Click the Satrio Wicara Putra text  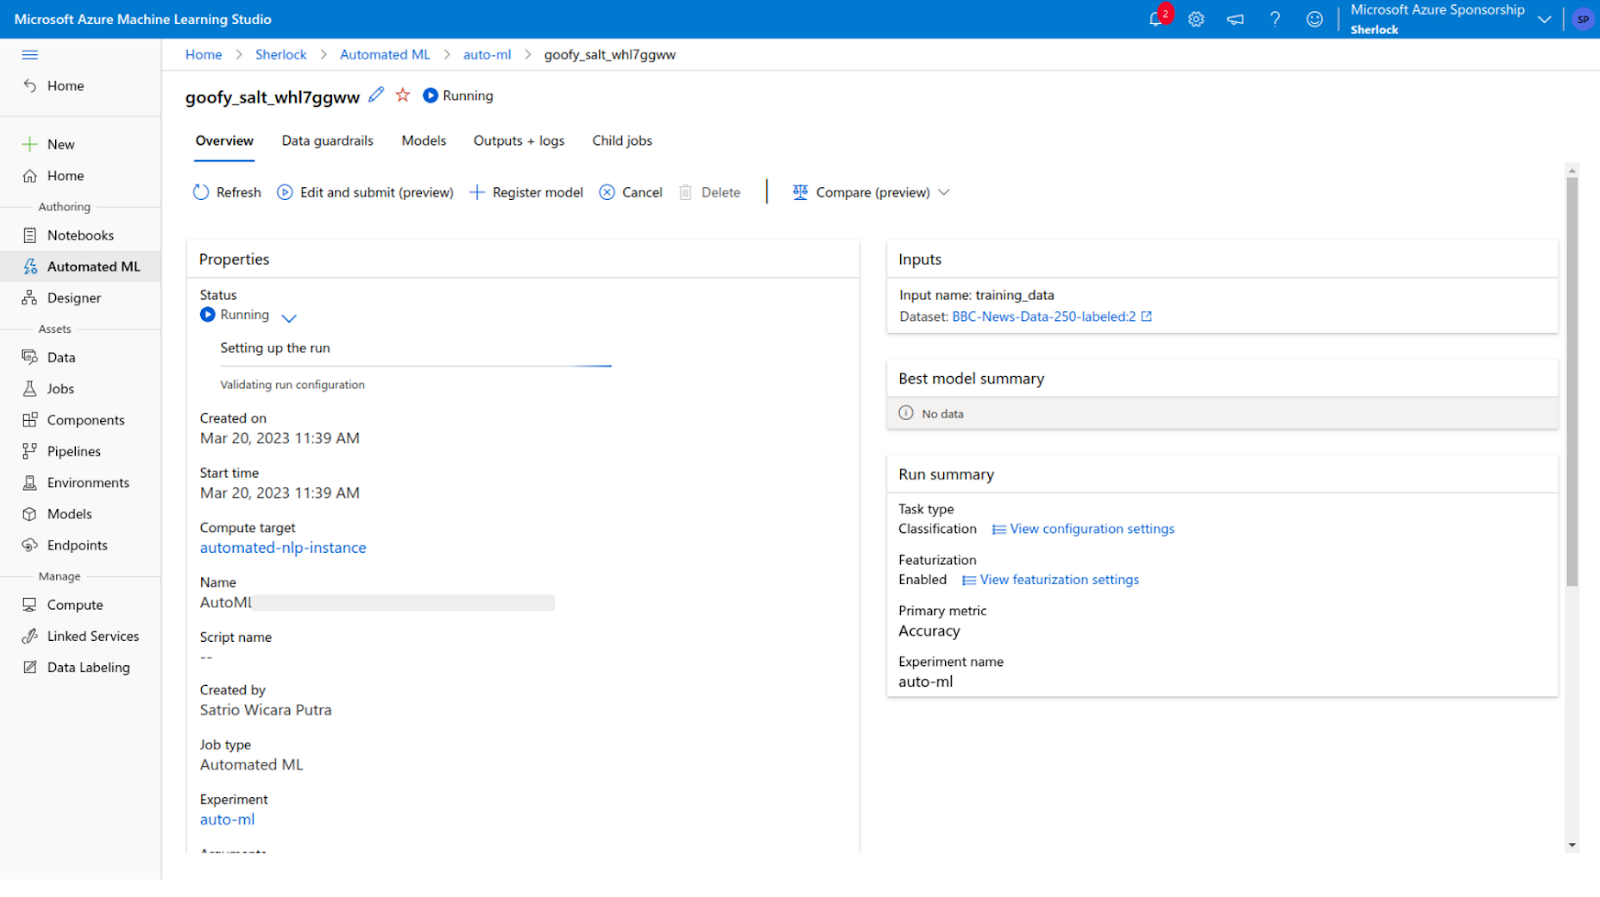click(266, 711)
